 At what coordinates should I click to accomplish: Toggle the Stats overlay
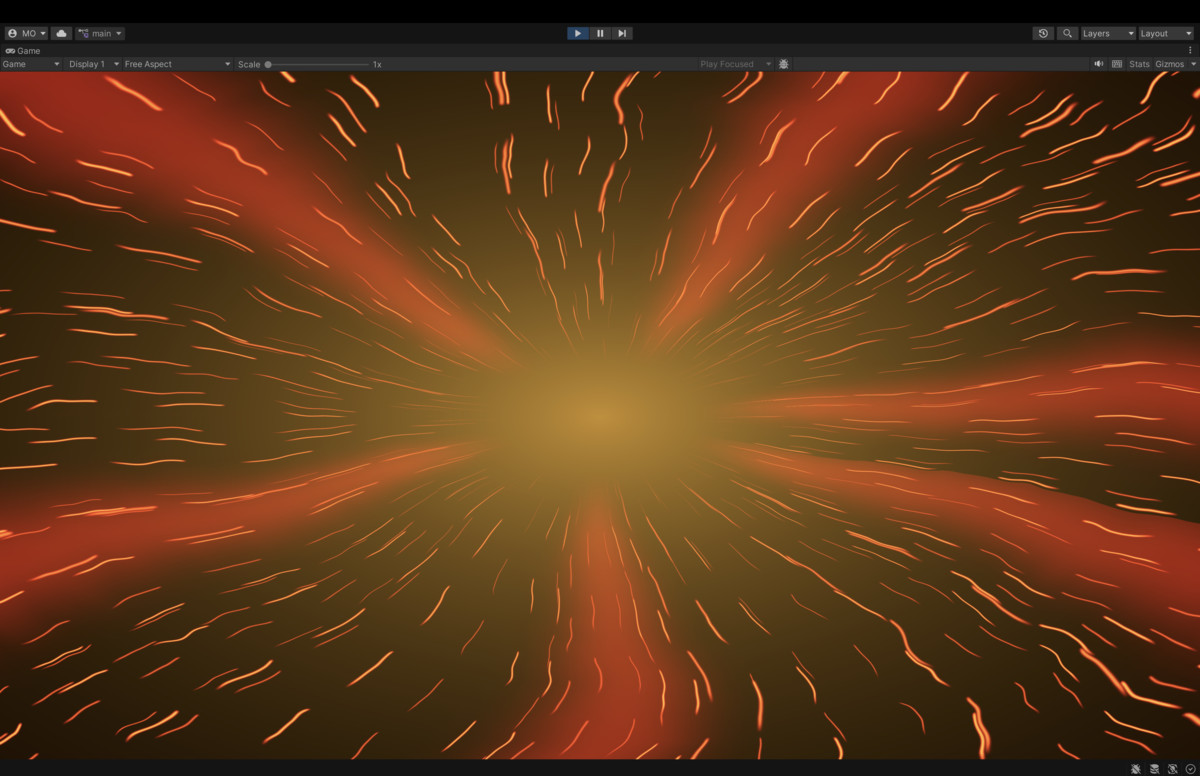point(1139,64)
